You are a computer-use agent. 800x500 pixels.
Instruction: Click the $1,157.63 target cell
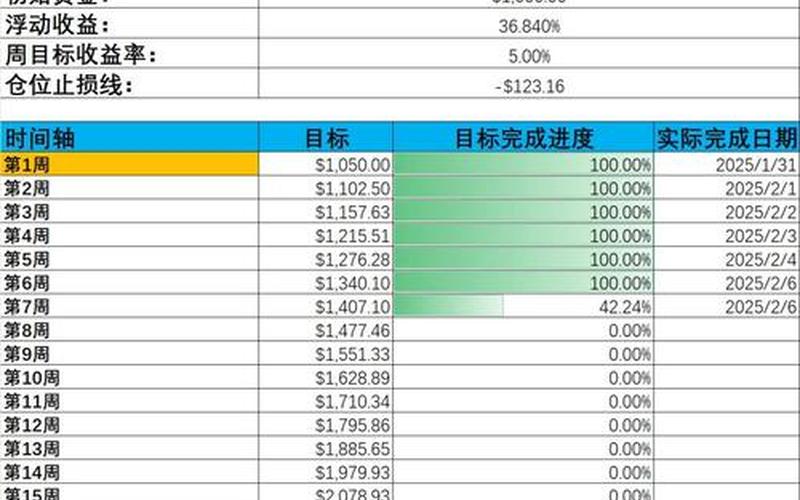[326, 211]
